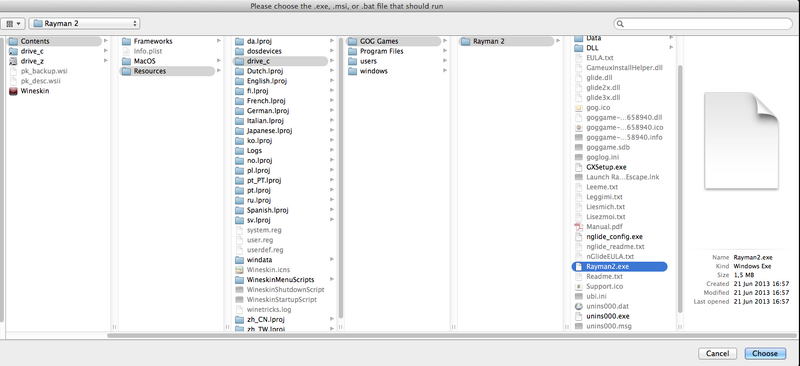Viewport: 800px width, 366px height.
Task: Click the Wineskin app icon
Action: point(13,91)
